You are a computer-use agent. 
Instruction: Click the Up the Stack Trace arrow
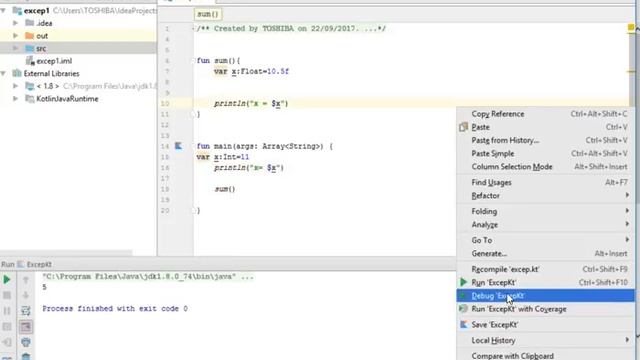tap(25, 280)
